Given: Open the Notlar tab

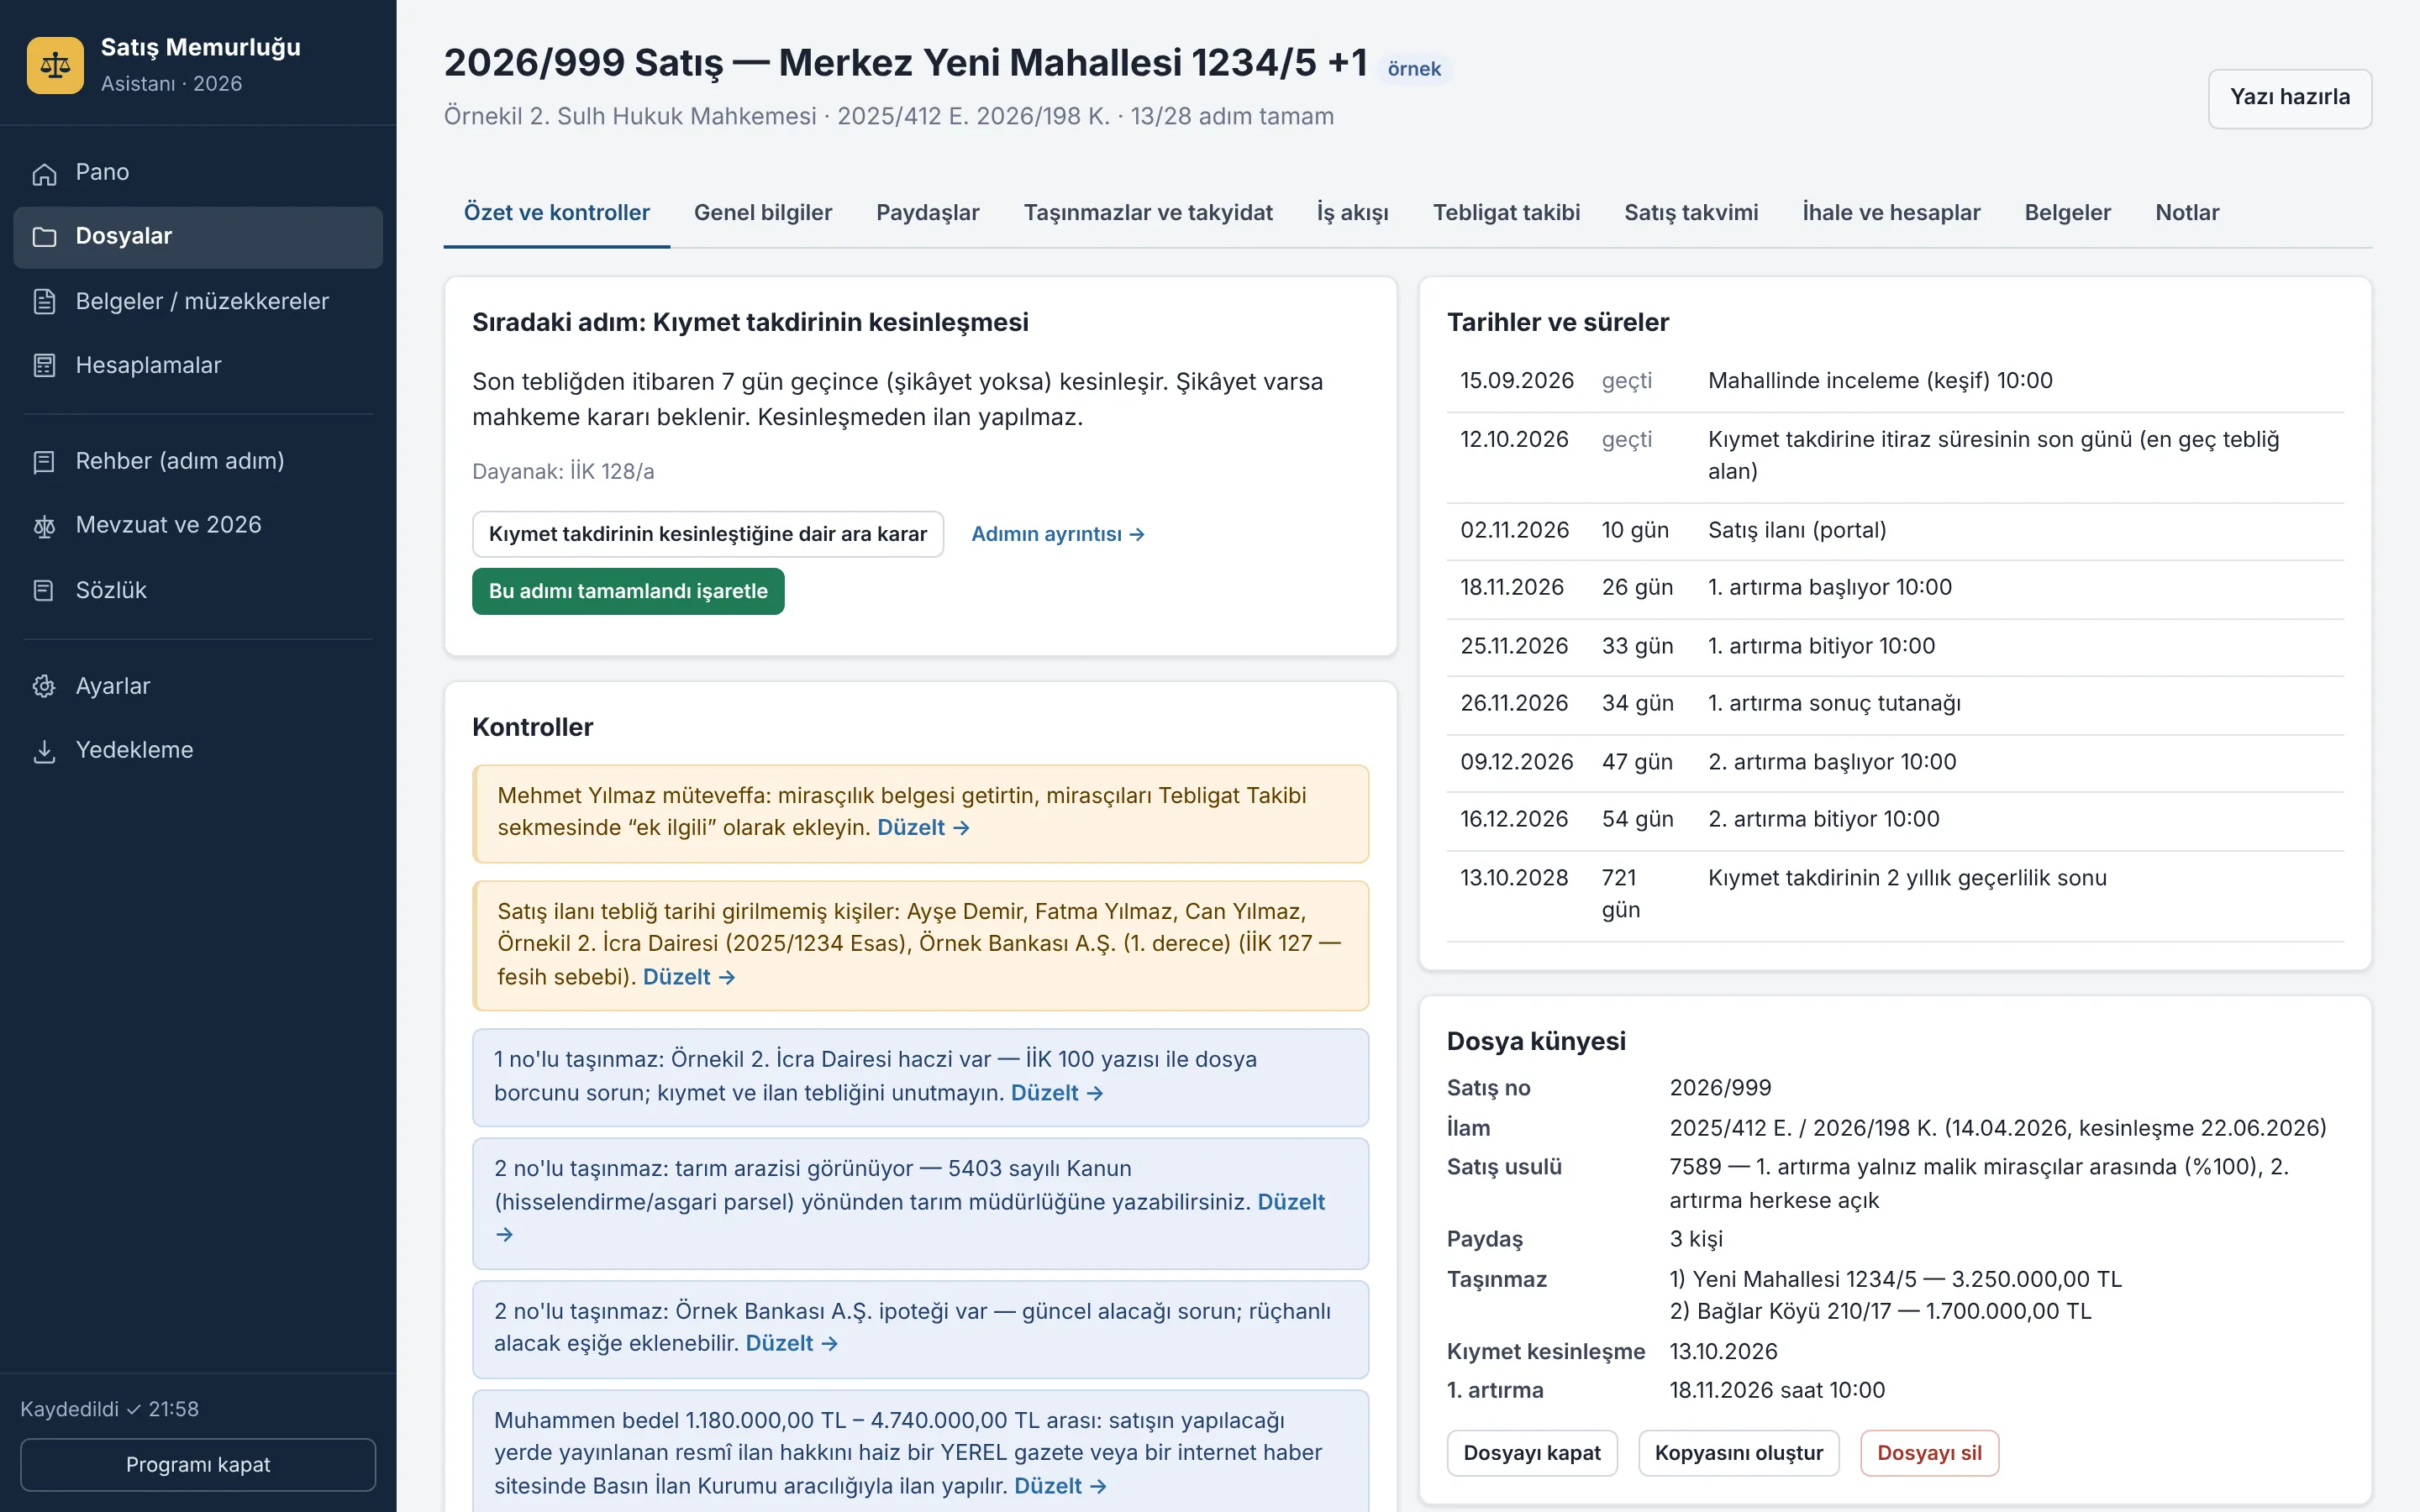Looking at the screenshot, I should click(2187, 212).
